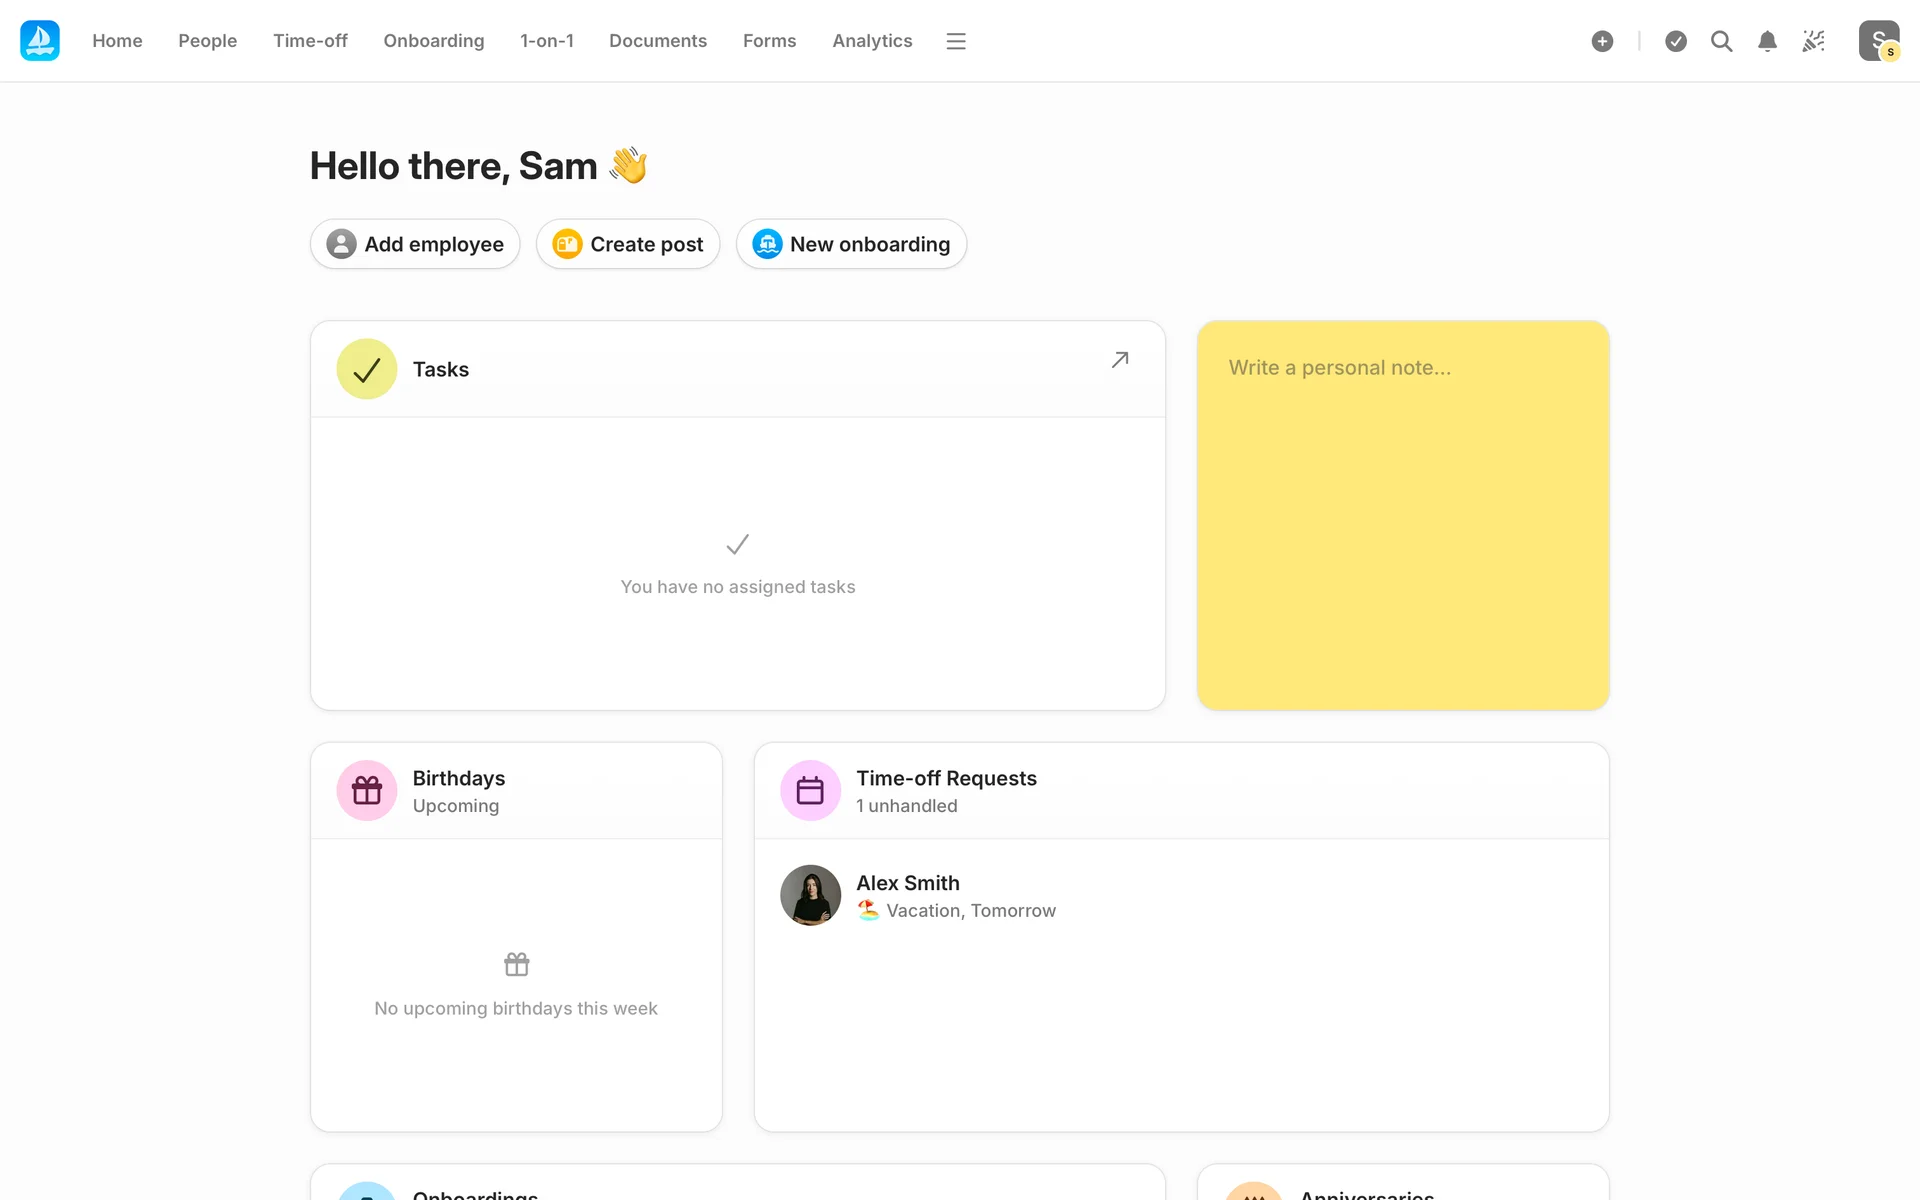Expand the hamburger more-menu
This screenshot has height=1200, width=1920.
pos(956,41)
